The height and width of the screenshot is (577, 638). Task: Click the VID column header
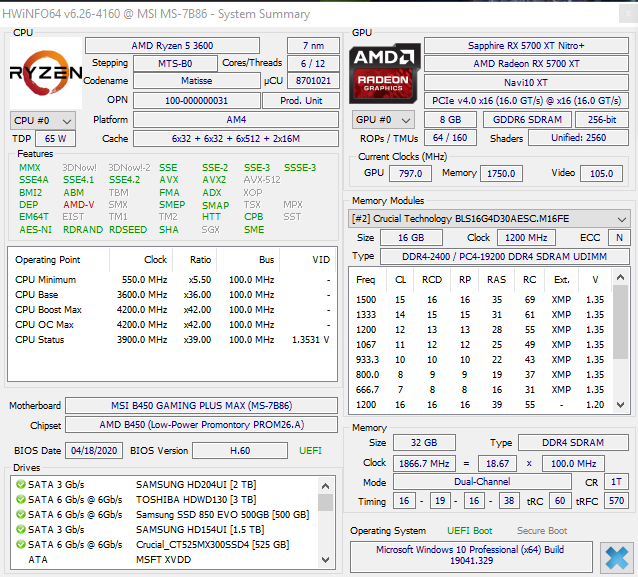pos(321,260)
